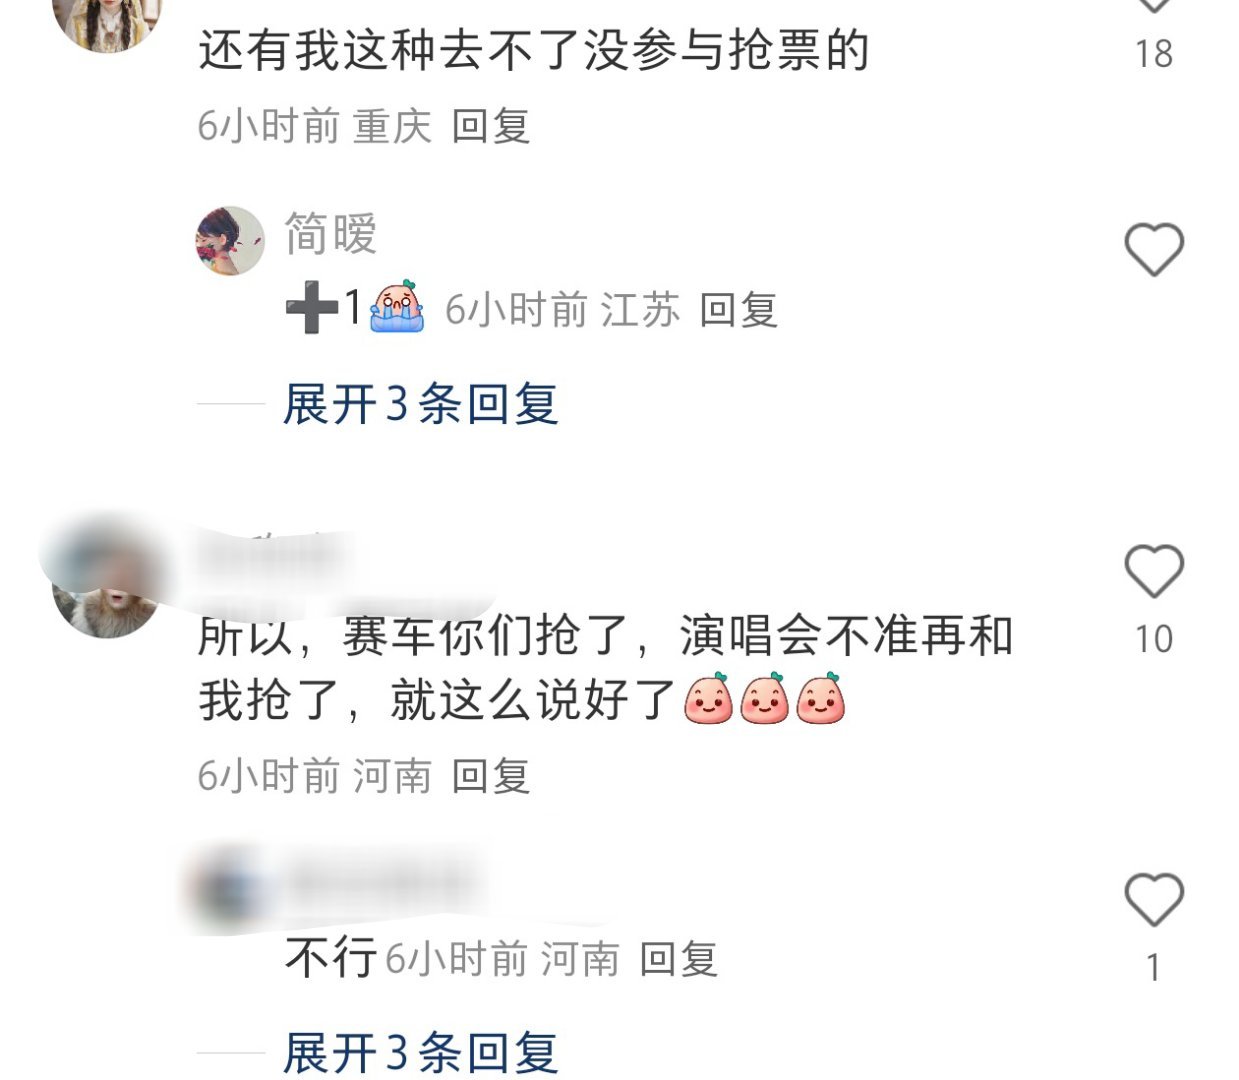Expand 3 replies under the 不行 reply
This screenshot has width=1239, height=1080.
coord(420,1053)
